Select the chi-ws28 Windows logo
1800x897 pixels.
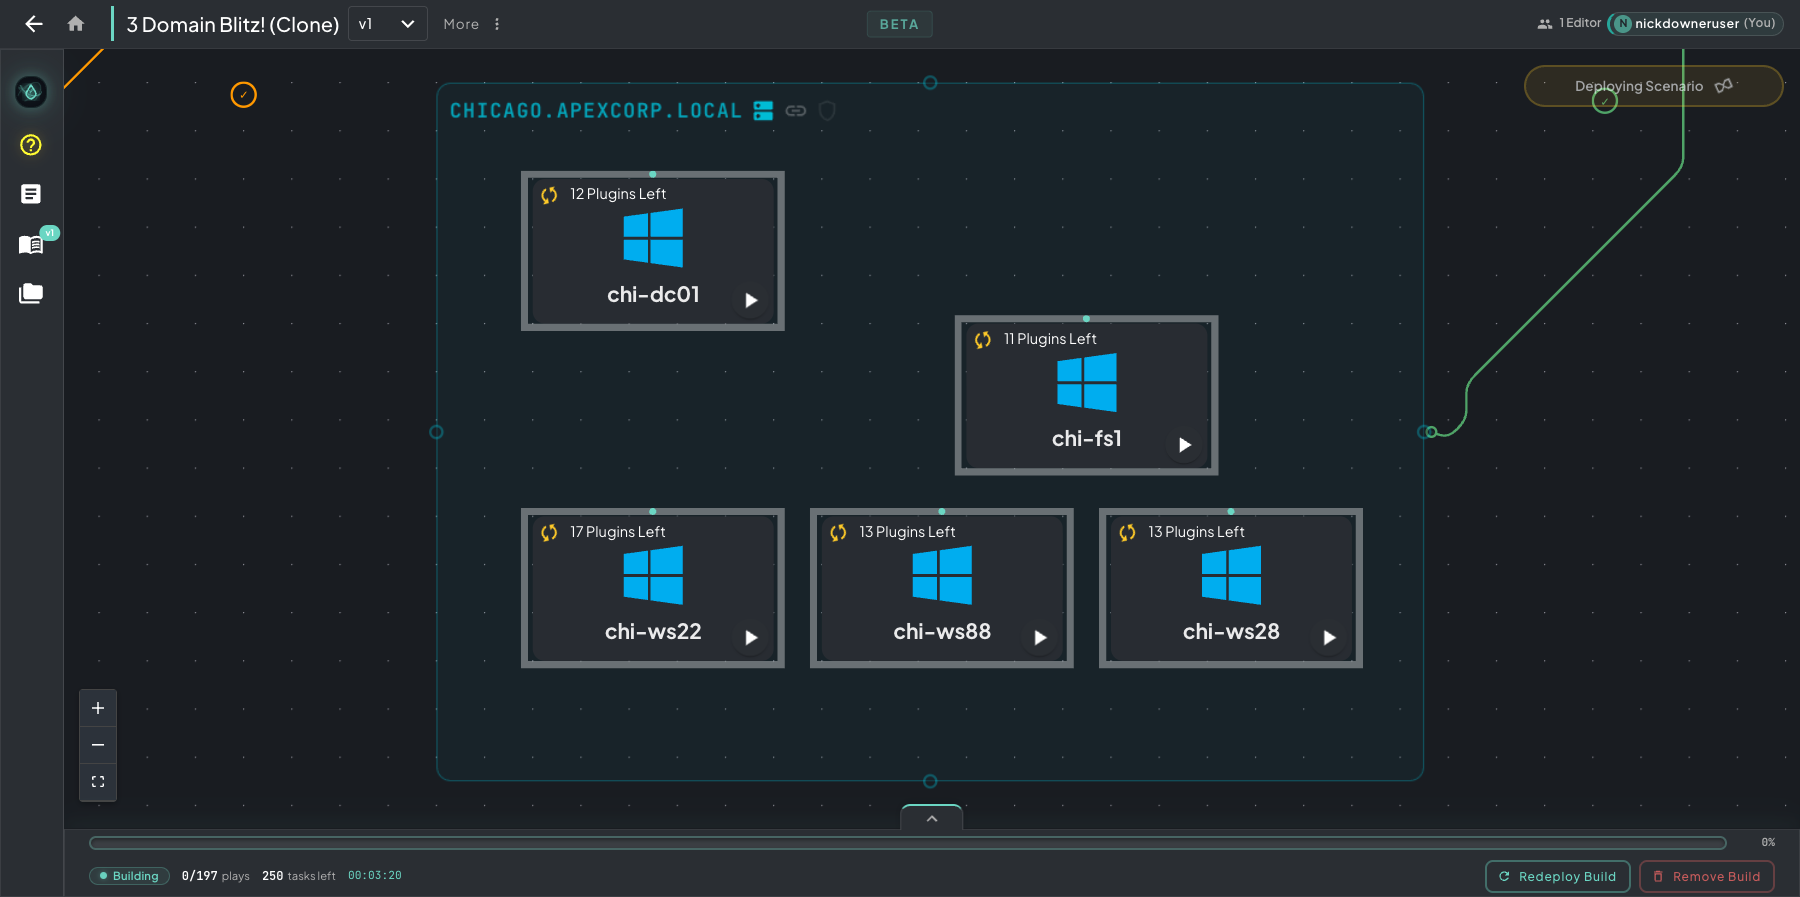click(x=1231, y=575)
